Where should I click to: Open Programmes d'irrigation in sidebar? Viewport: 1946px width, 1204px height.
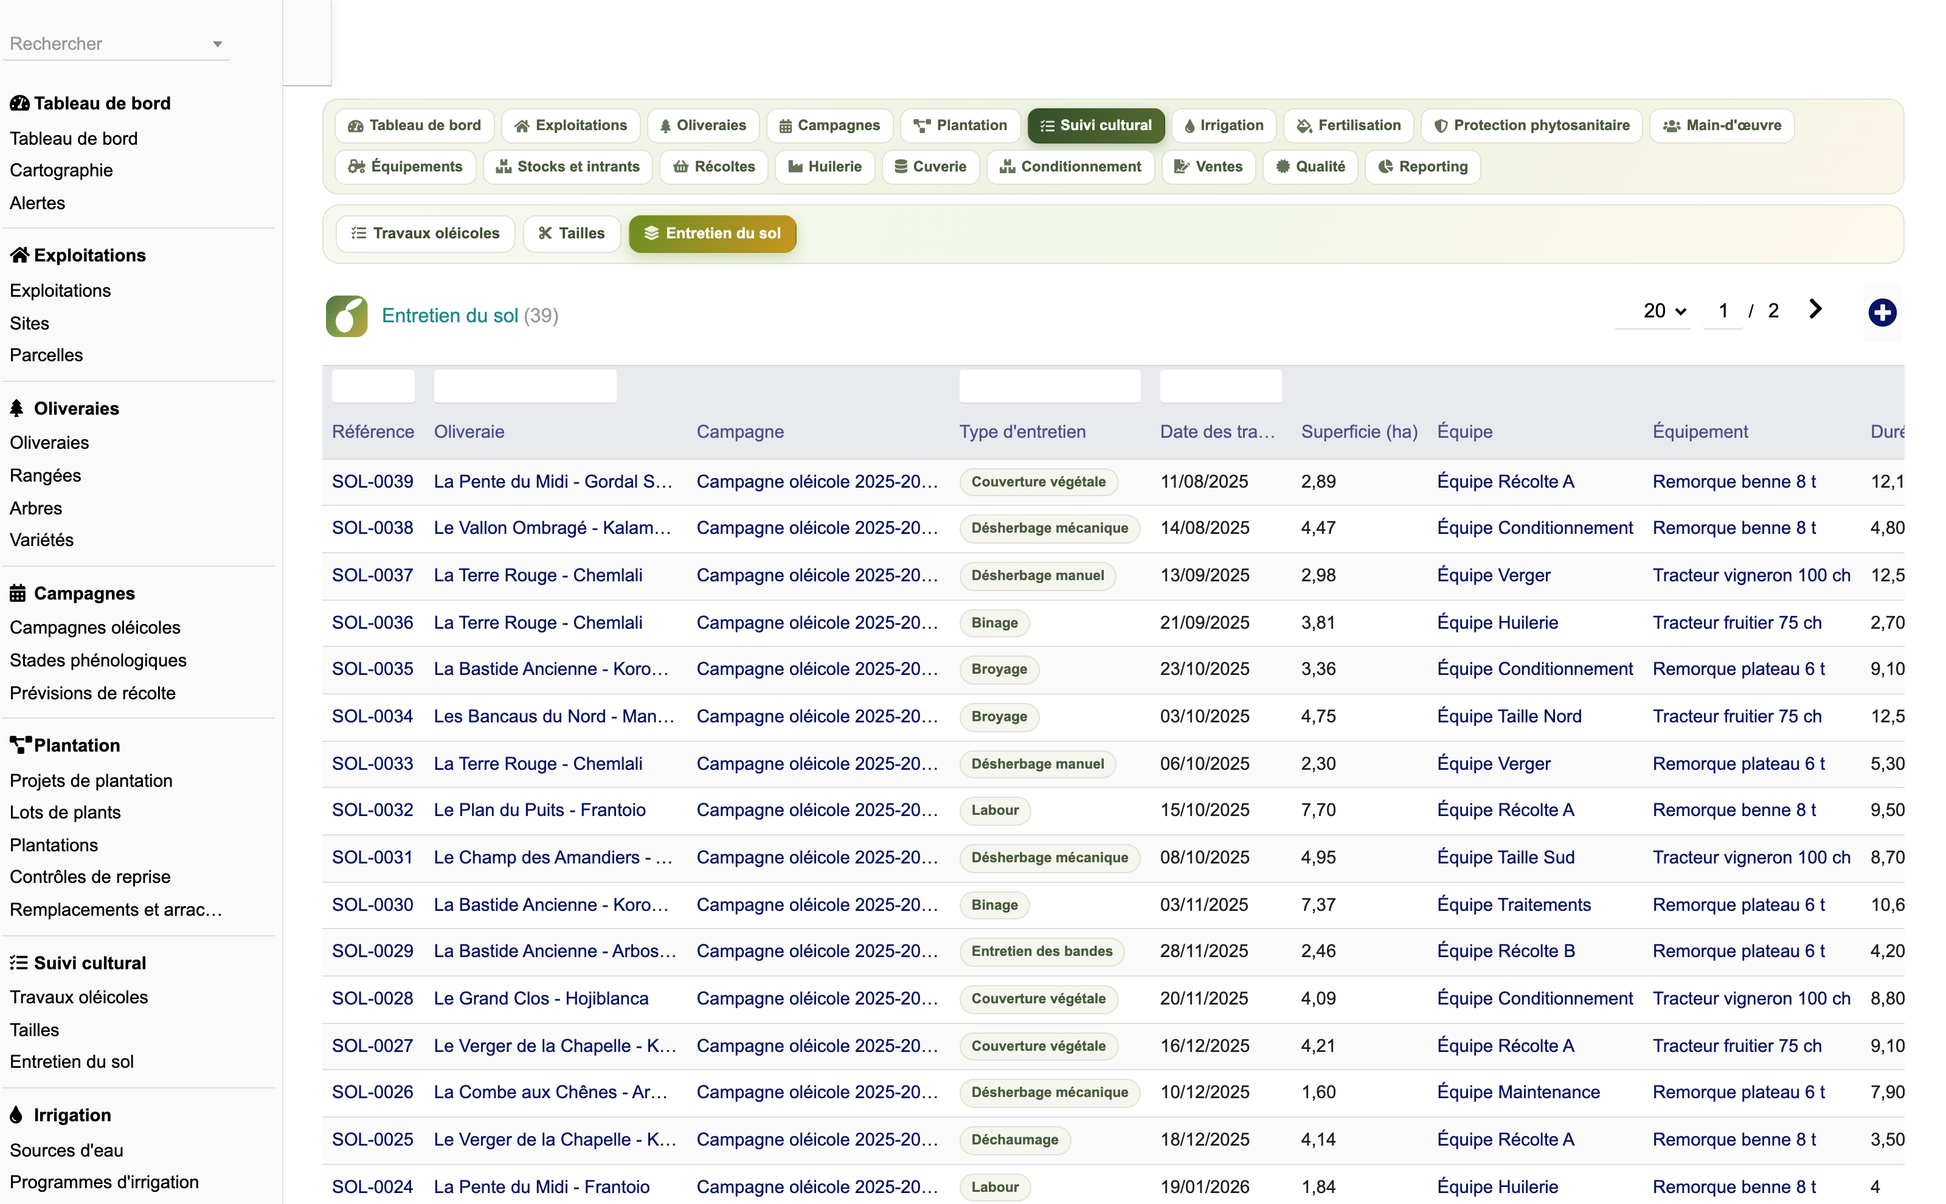[x=104, y=1183]
